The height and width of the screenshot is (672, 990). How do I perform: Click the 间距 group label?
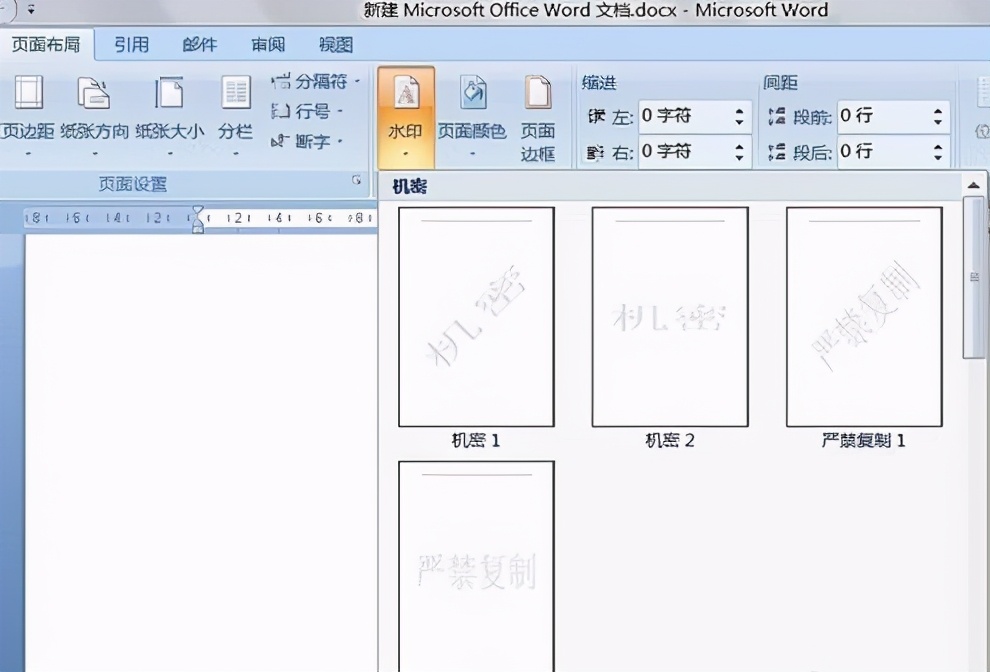click(x=780, y=83)
